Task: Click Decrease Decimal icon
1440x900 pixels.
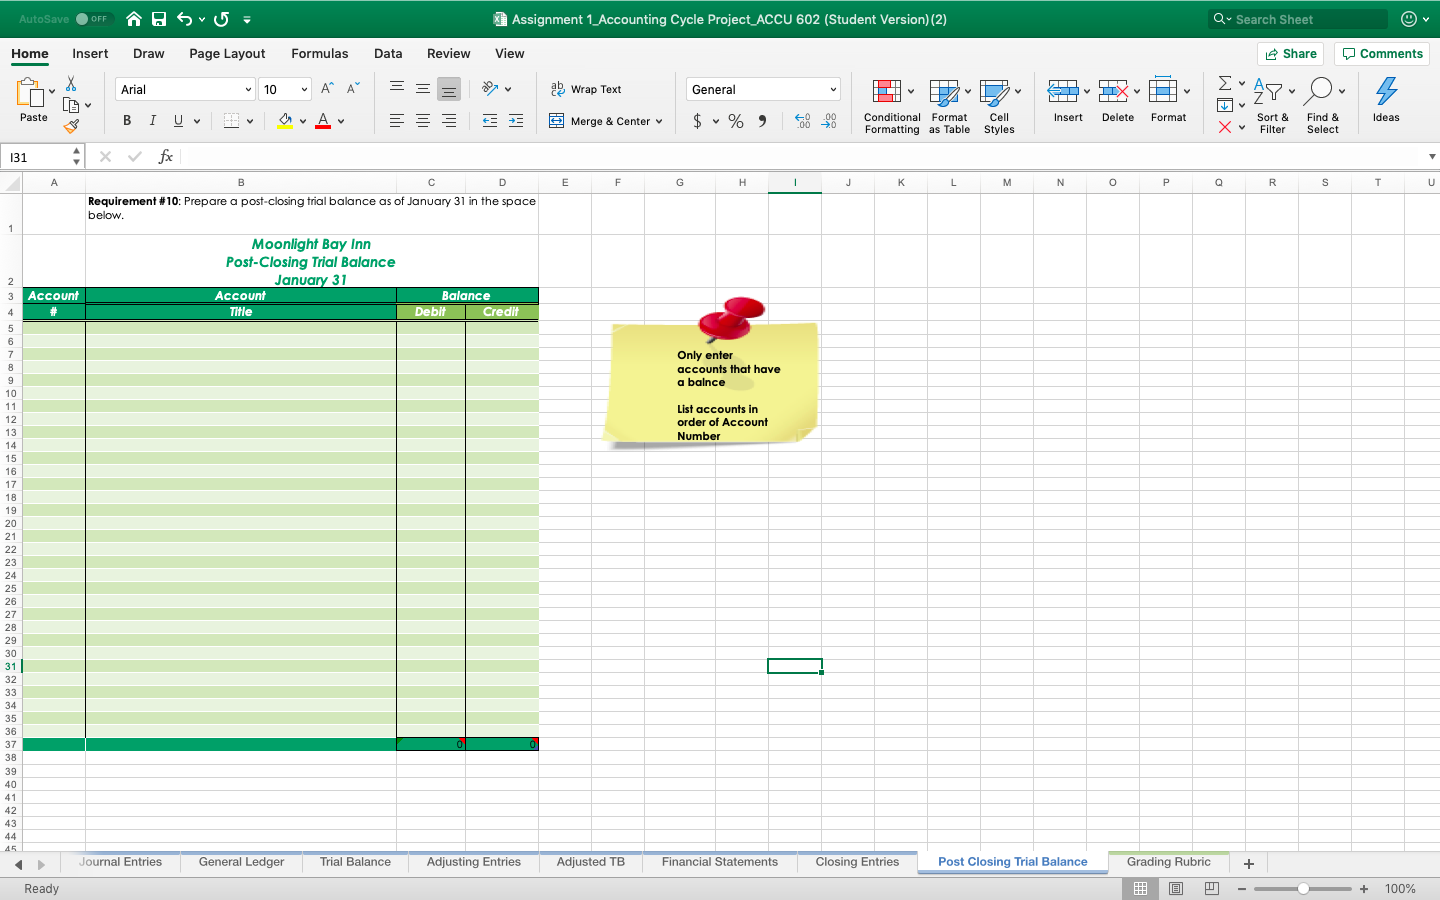Action: [x=829, y=121]
